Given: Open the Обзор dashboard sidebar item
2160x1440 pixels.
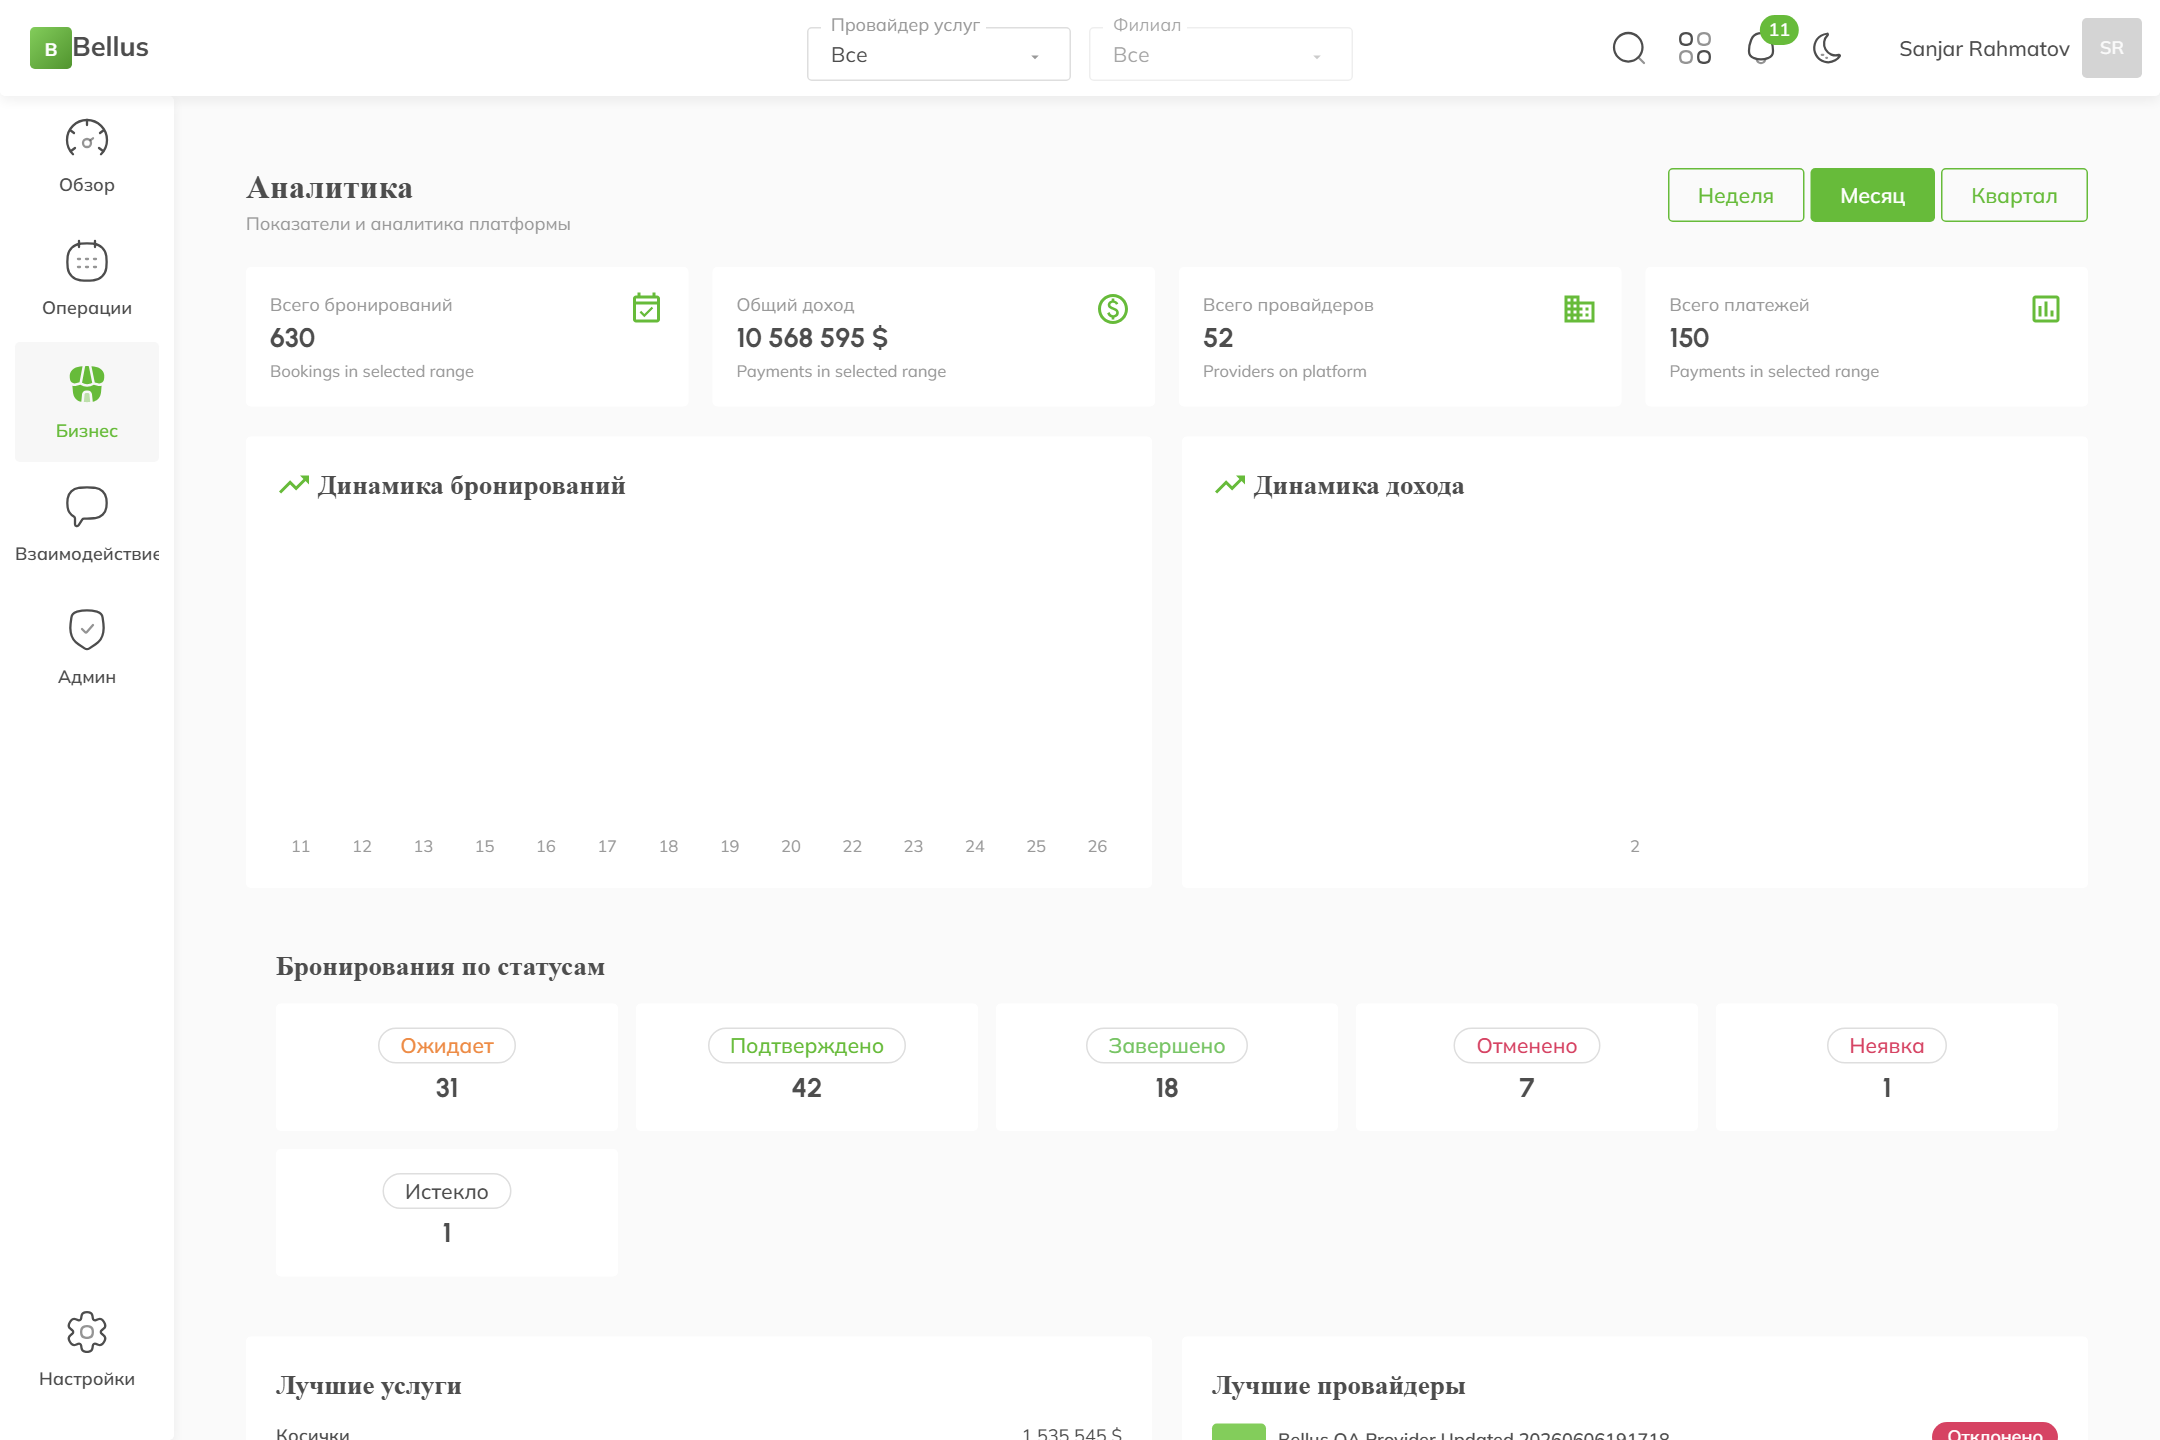Looking at the screenshot, I should 87,157.
